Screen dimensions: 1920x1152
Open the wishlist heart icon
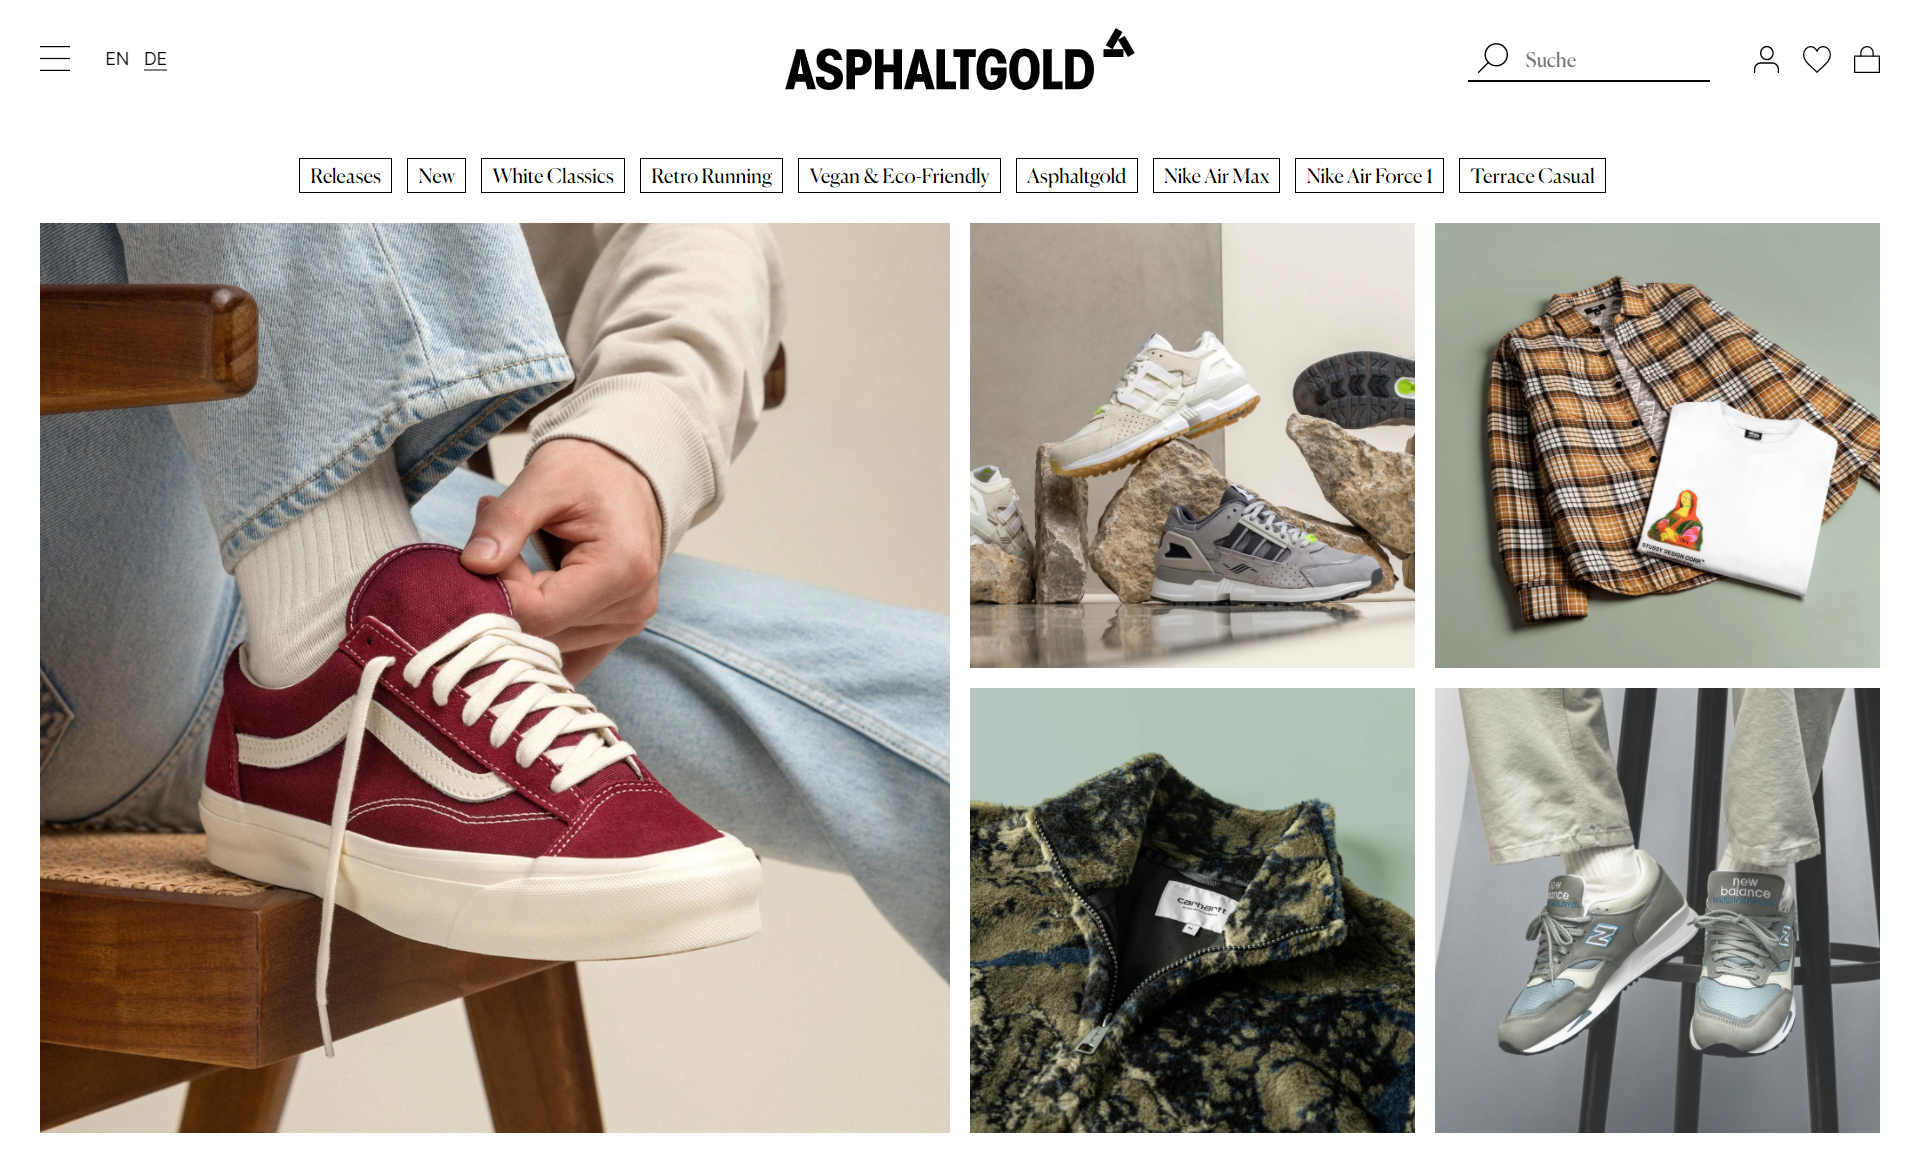point(1817,60)
